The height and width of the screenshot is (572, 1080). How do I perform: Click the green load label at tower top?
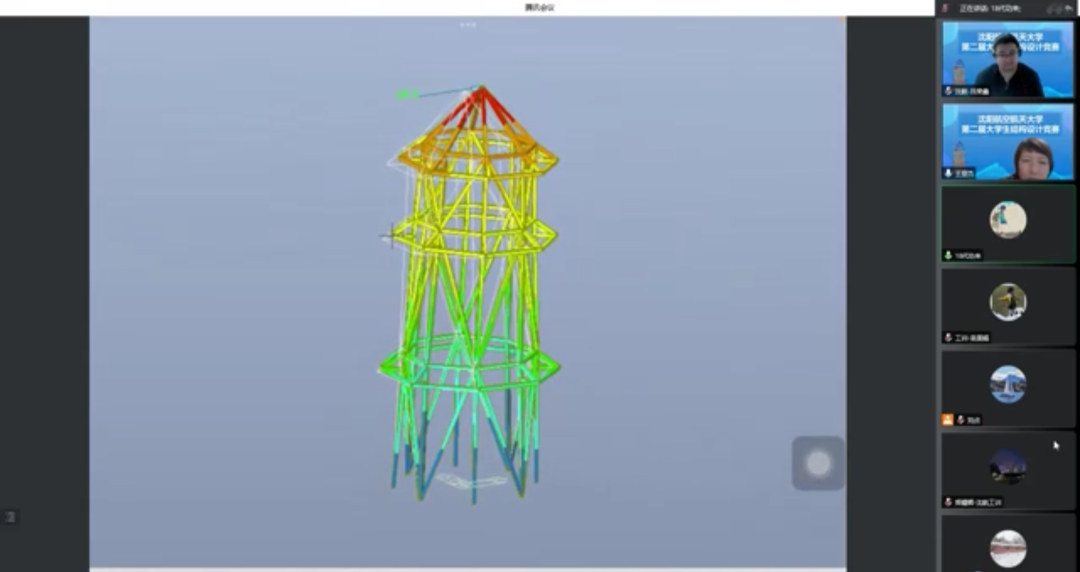point(406,95)
